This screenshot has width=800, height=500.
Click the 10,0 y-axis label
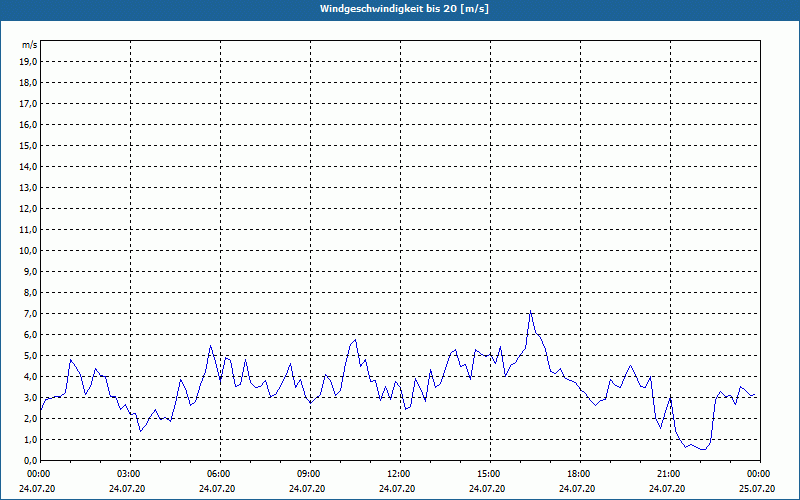click(28, 251)
